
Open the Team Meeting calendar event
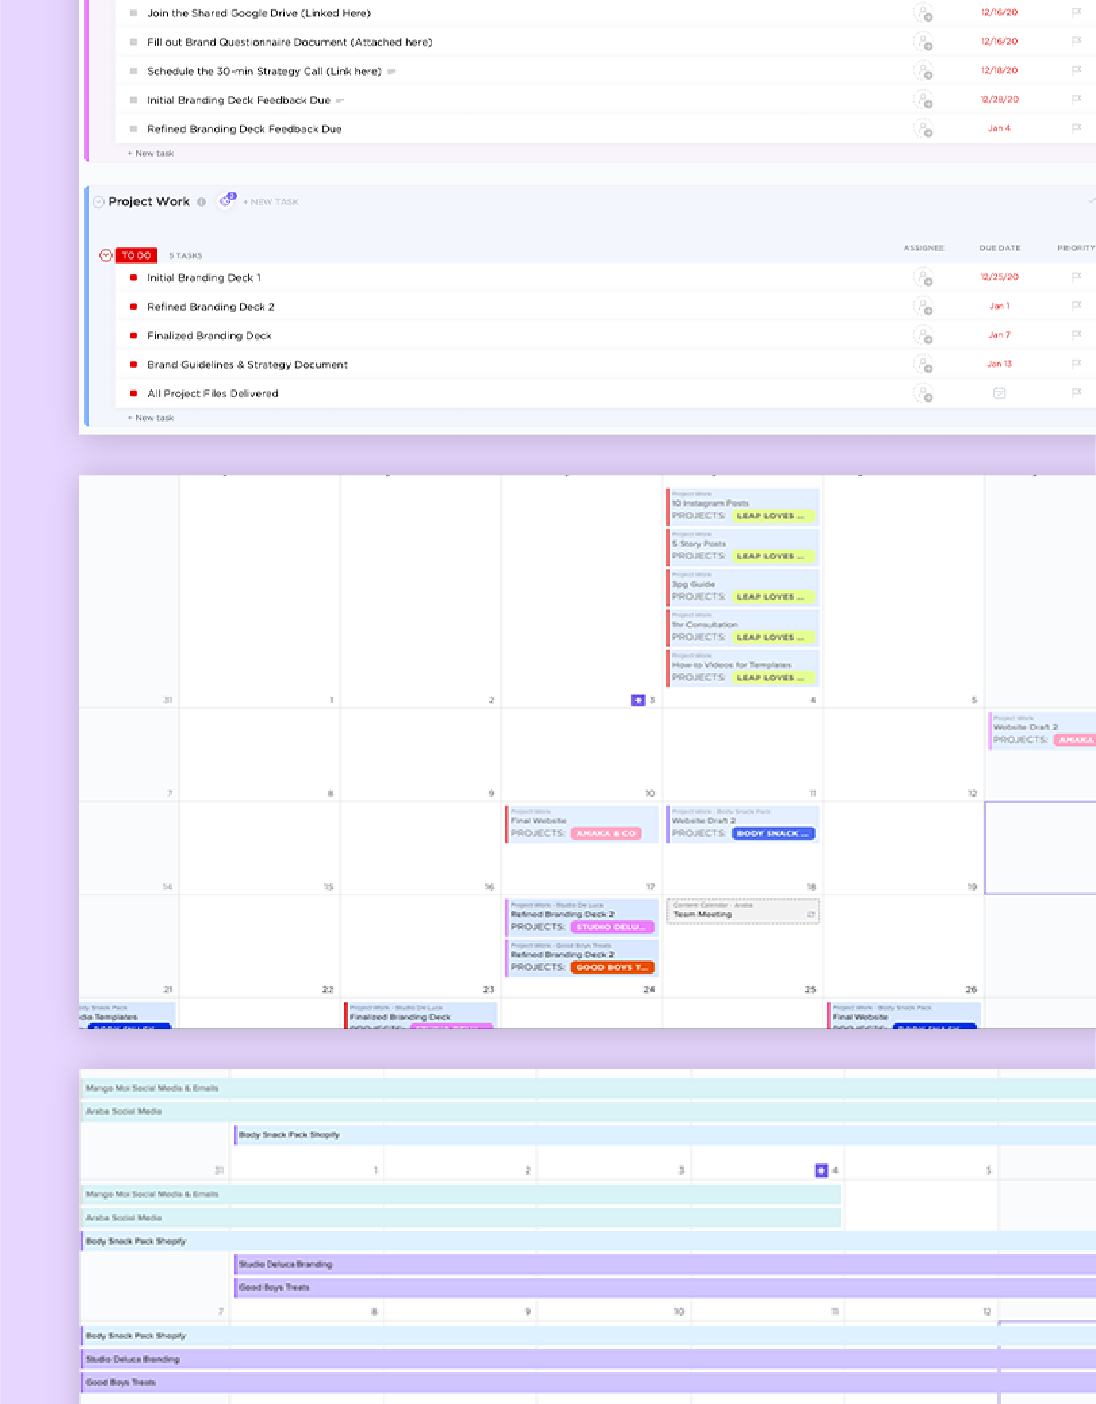pos(742,914)
